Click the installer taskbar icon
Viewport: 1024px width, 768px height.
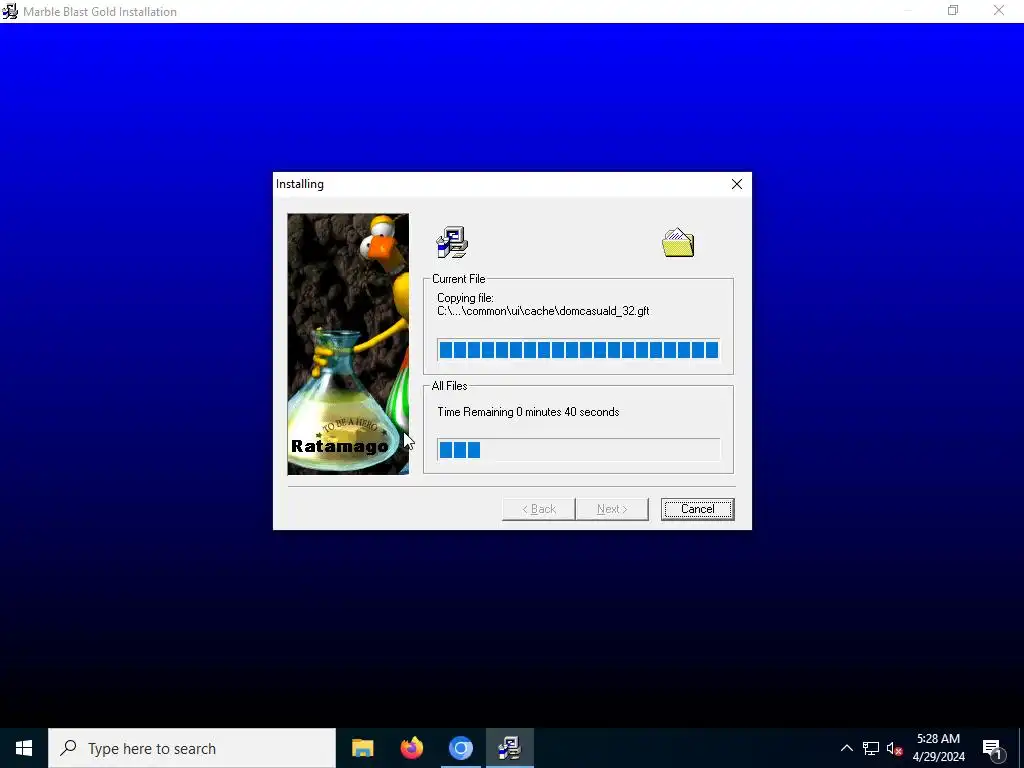(509, 748)
